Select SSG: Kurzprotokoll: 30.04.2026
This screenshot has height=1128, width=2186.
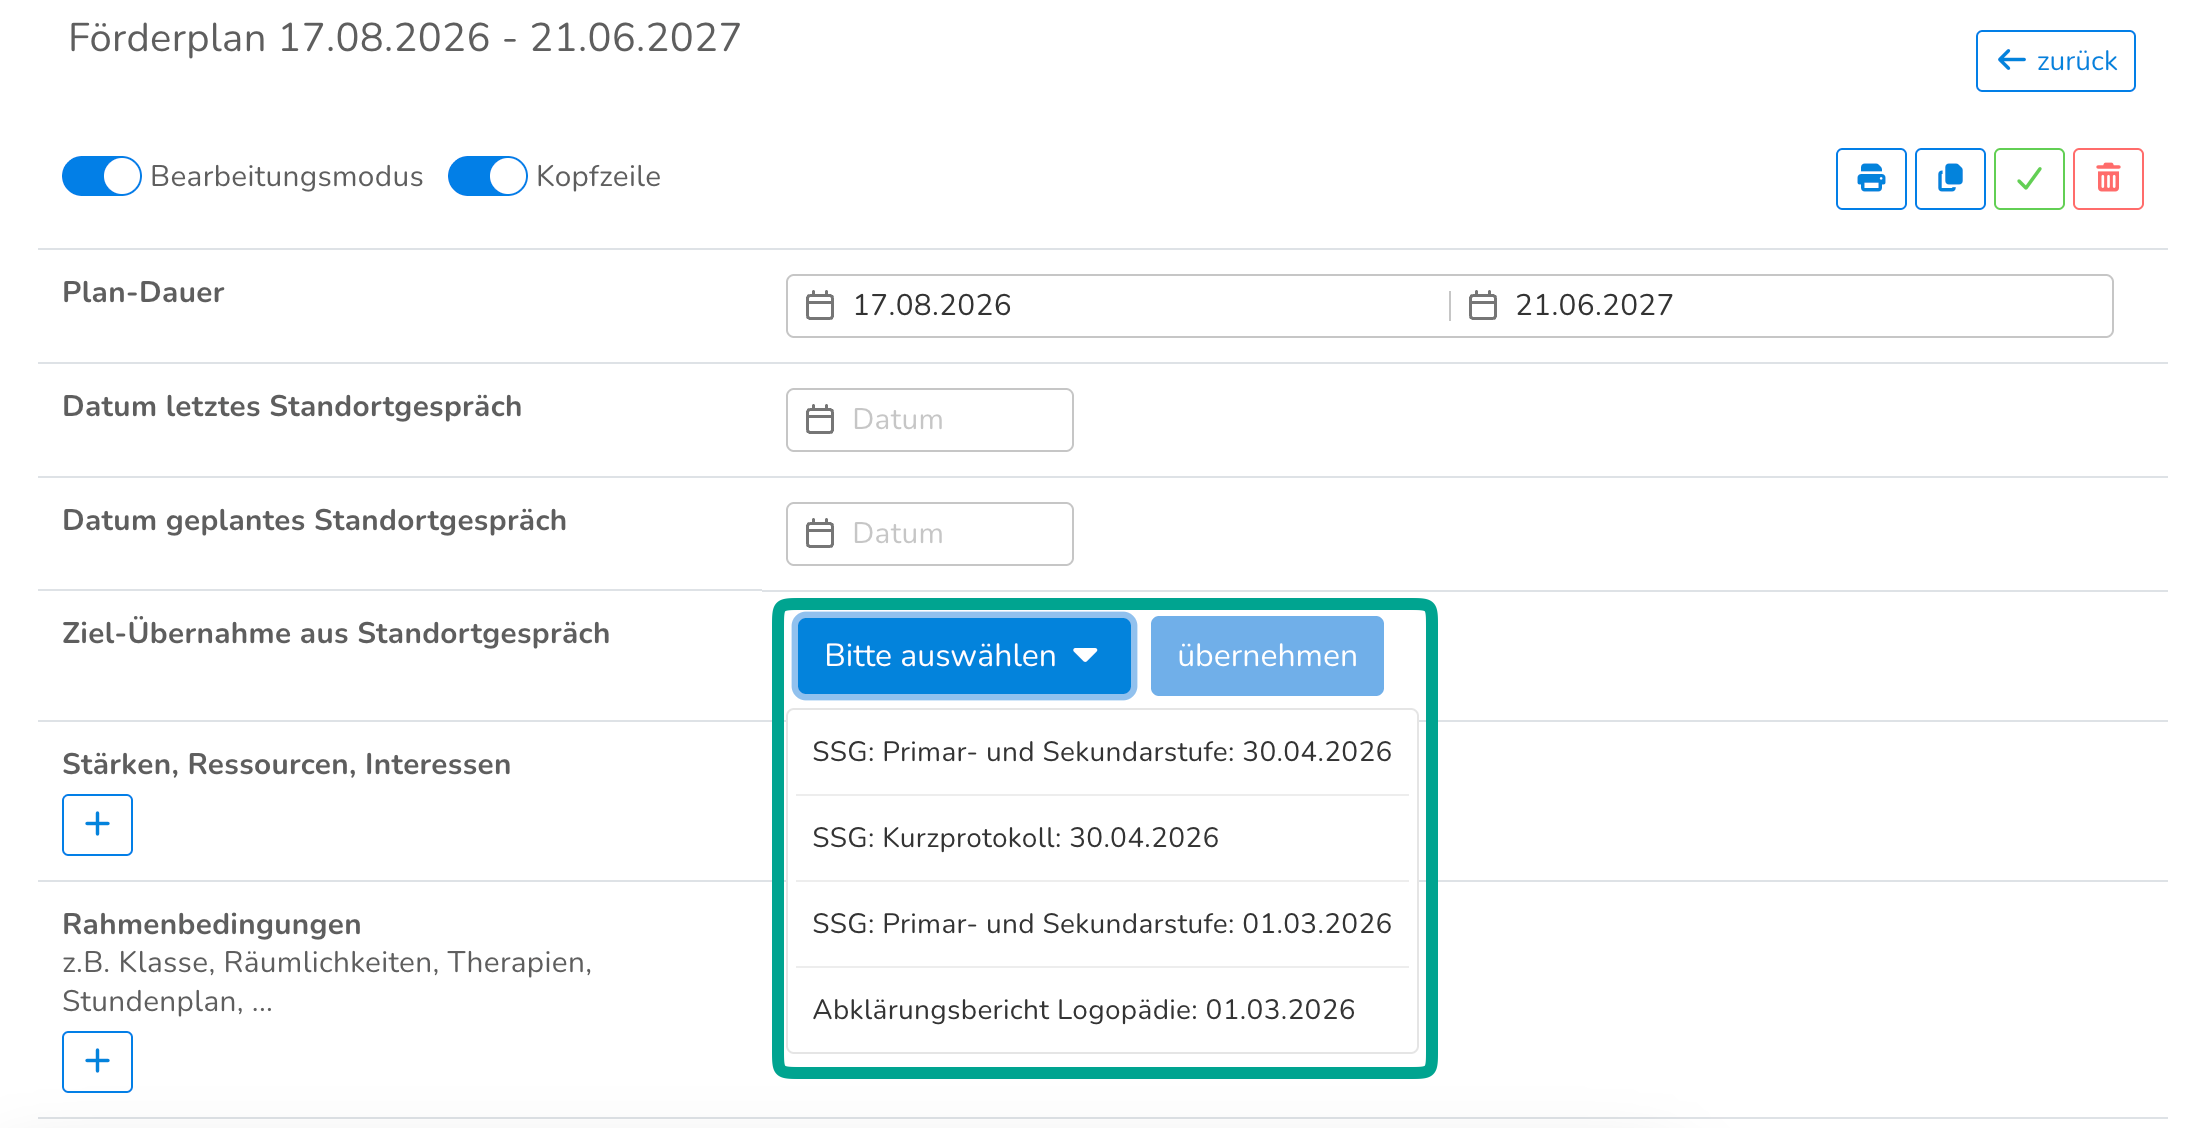[x=1015, y=837]
